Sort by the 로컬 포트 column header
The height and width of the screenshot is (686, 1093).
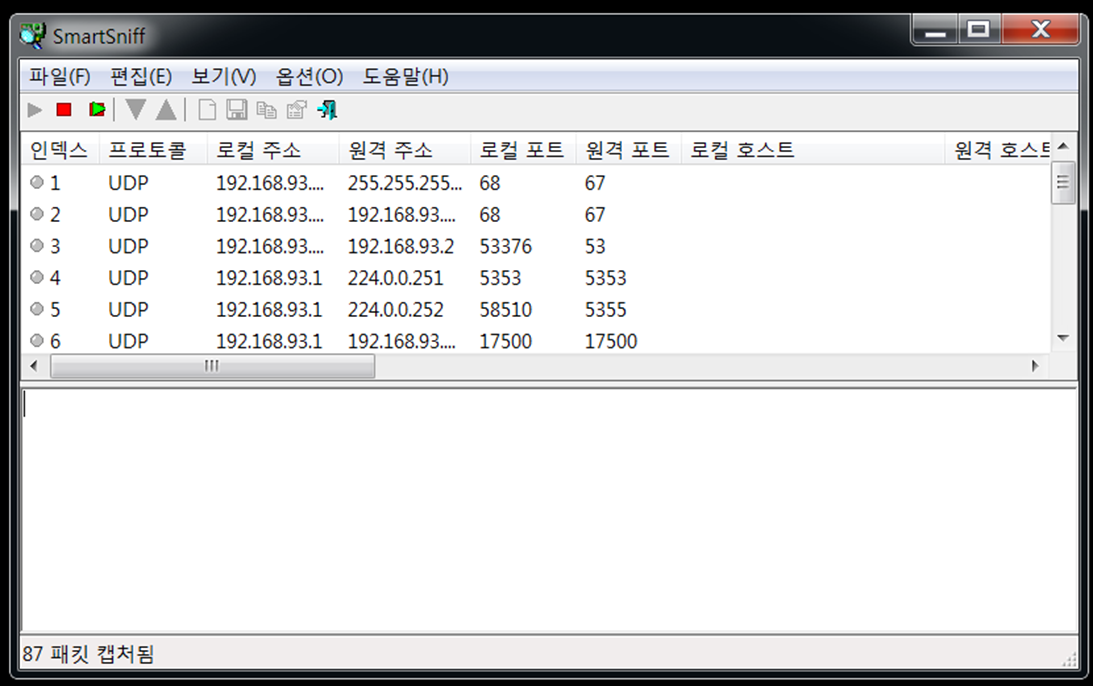pyautogui.click(x=523, y=150)
